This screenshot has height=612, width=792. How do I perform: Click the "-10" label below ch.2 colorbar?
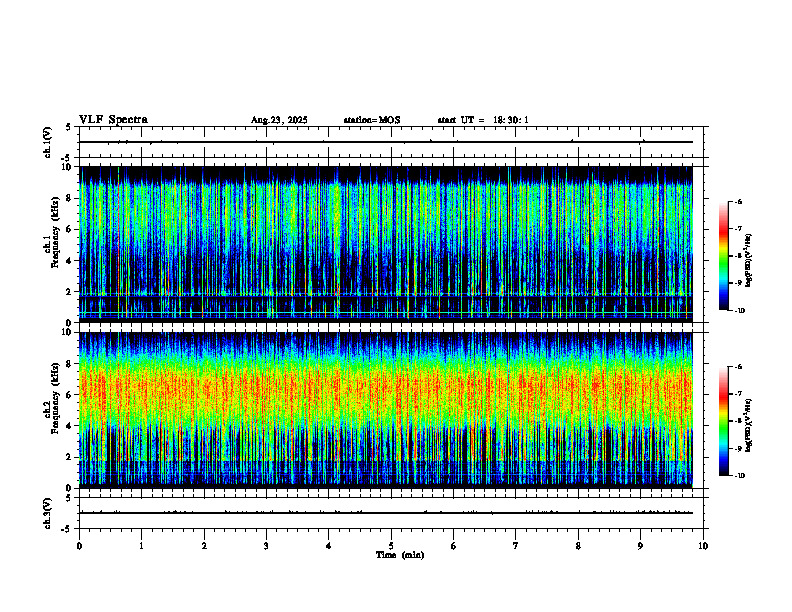pos(739,476)
